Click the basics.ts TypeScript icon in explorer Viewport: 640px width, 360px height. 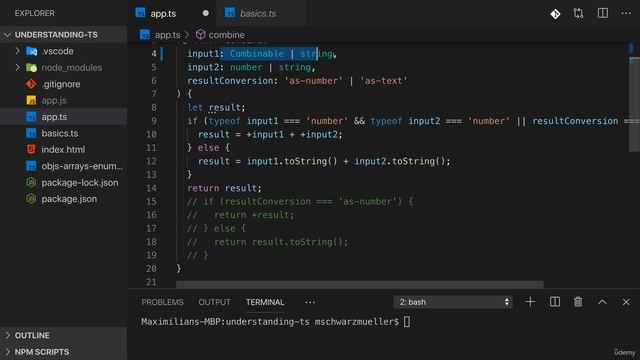pos(31,133)
